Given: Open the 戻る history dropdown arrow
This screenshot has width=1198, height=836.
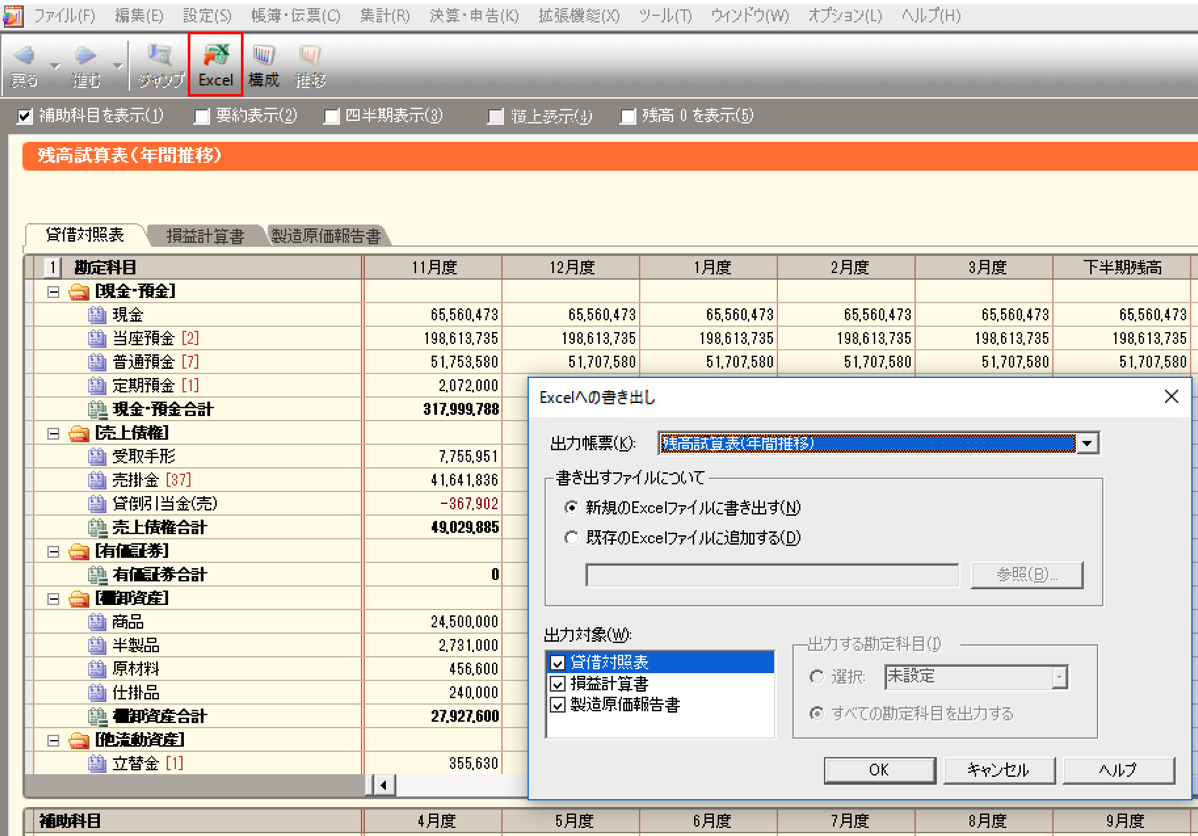Looking at the screenshot, I should click(x=55, y=66).
